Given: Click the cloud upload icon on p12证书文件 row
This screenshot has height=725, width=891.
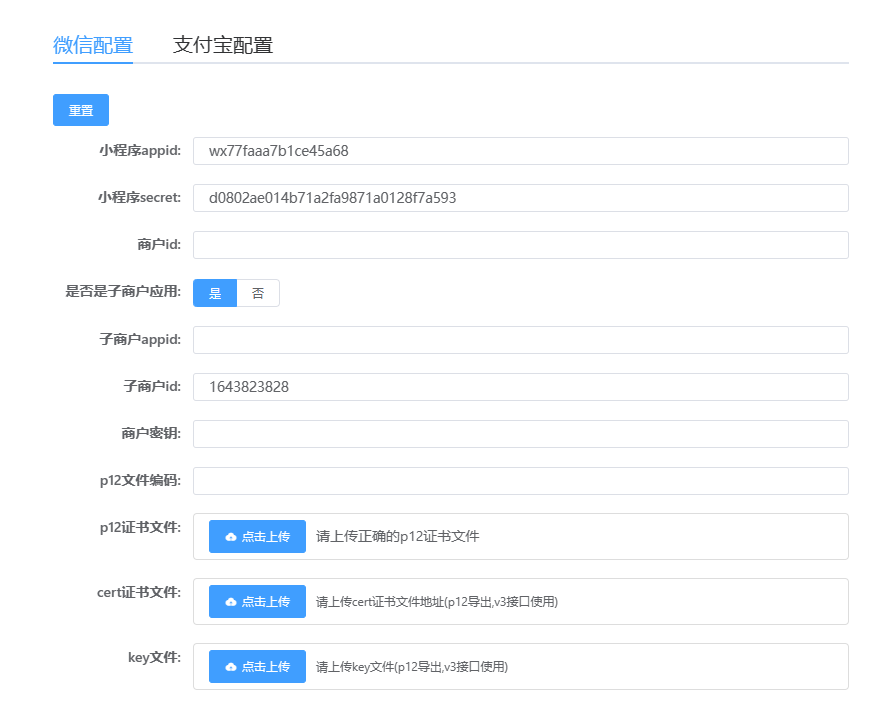Looking at the screenshot, I should 230,536.
